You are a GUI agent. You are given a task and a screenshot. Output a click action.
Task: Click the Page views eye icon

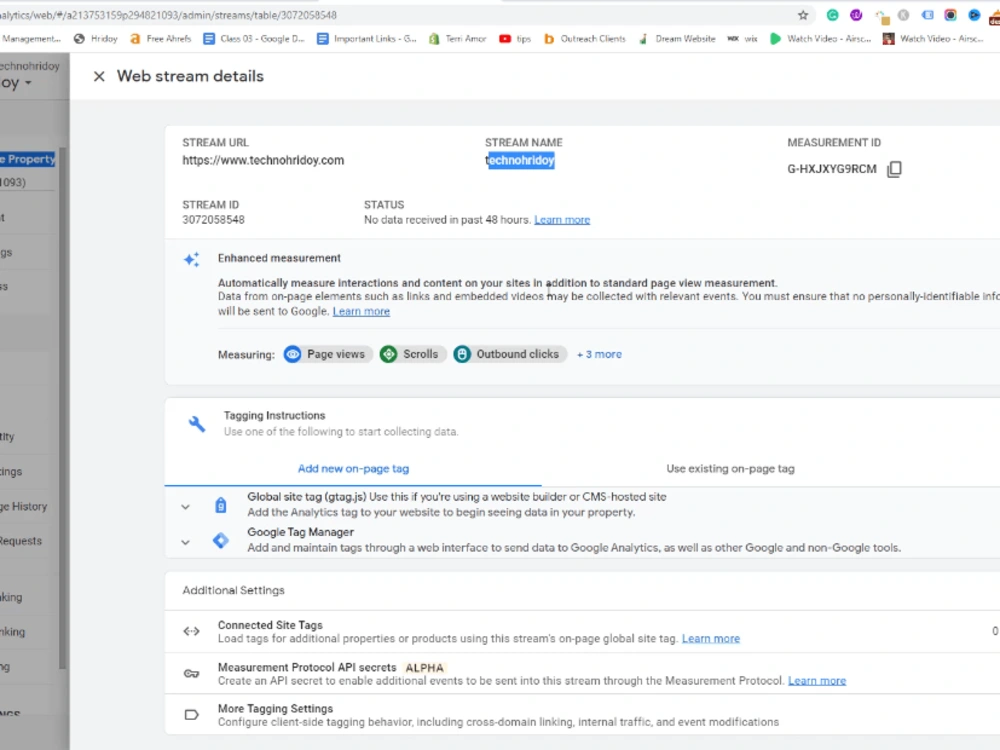[x=293, y=354]
